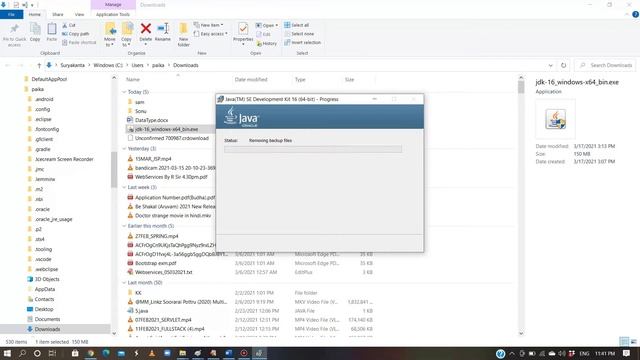Click Select none in the ribbon
The width and height of the screenshot is (640, 360).
pos(299,34)
